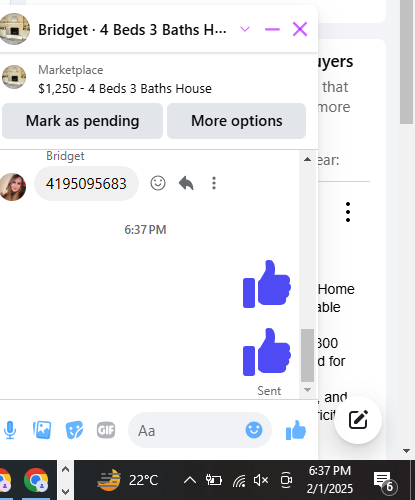The image size is (415, 500).
Task: Compose a new message with pencil icon
Action: pyautogui.click(x=358, y=420)
